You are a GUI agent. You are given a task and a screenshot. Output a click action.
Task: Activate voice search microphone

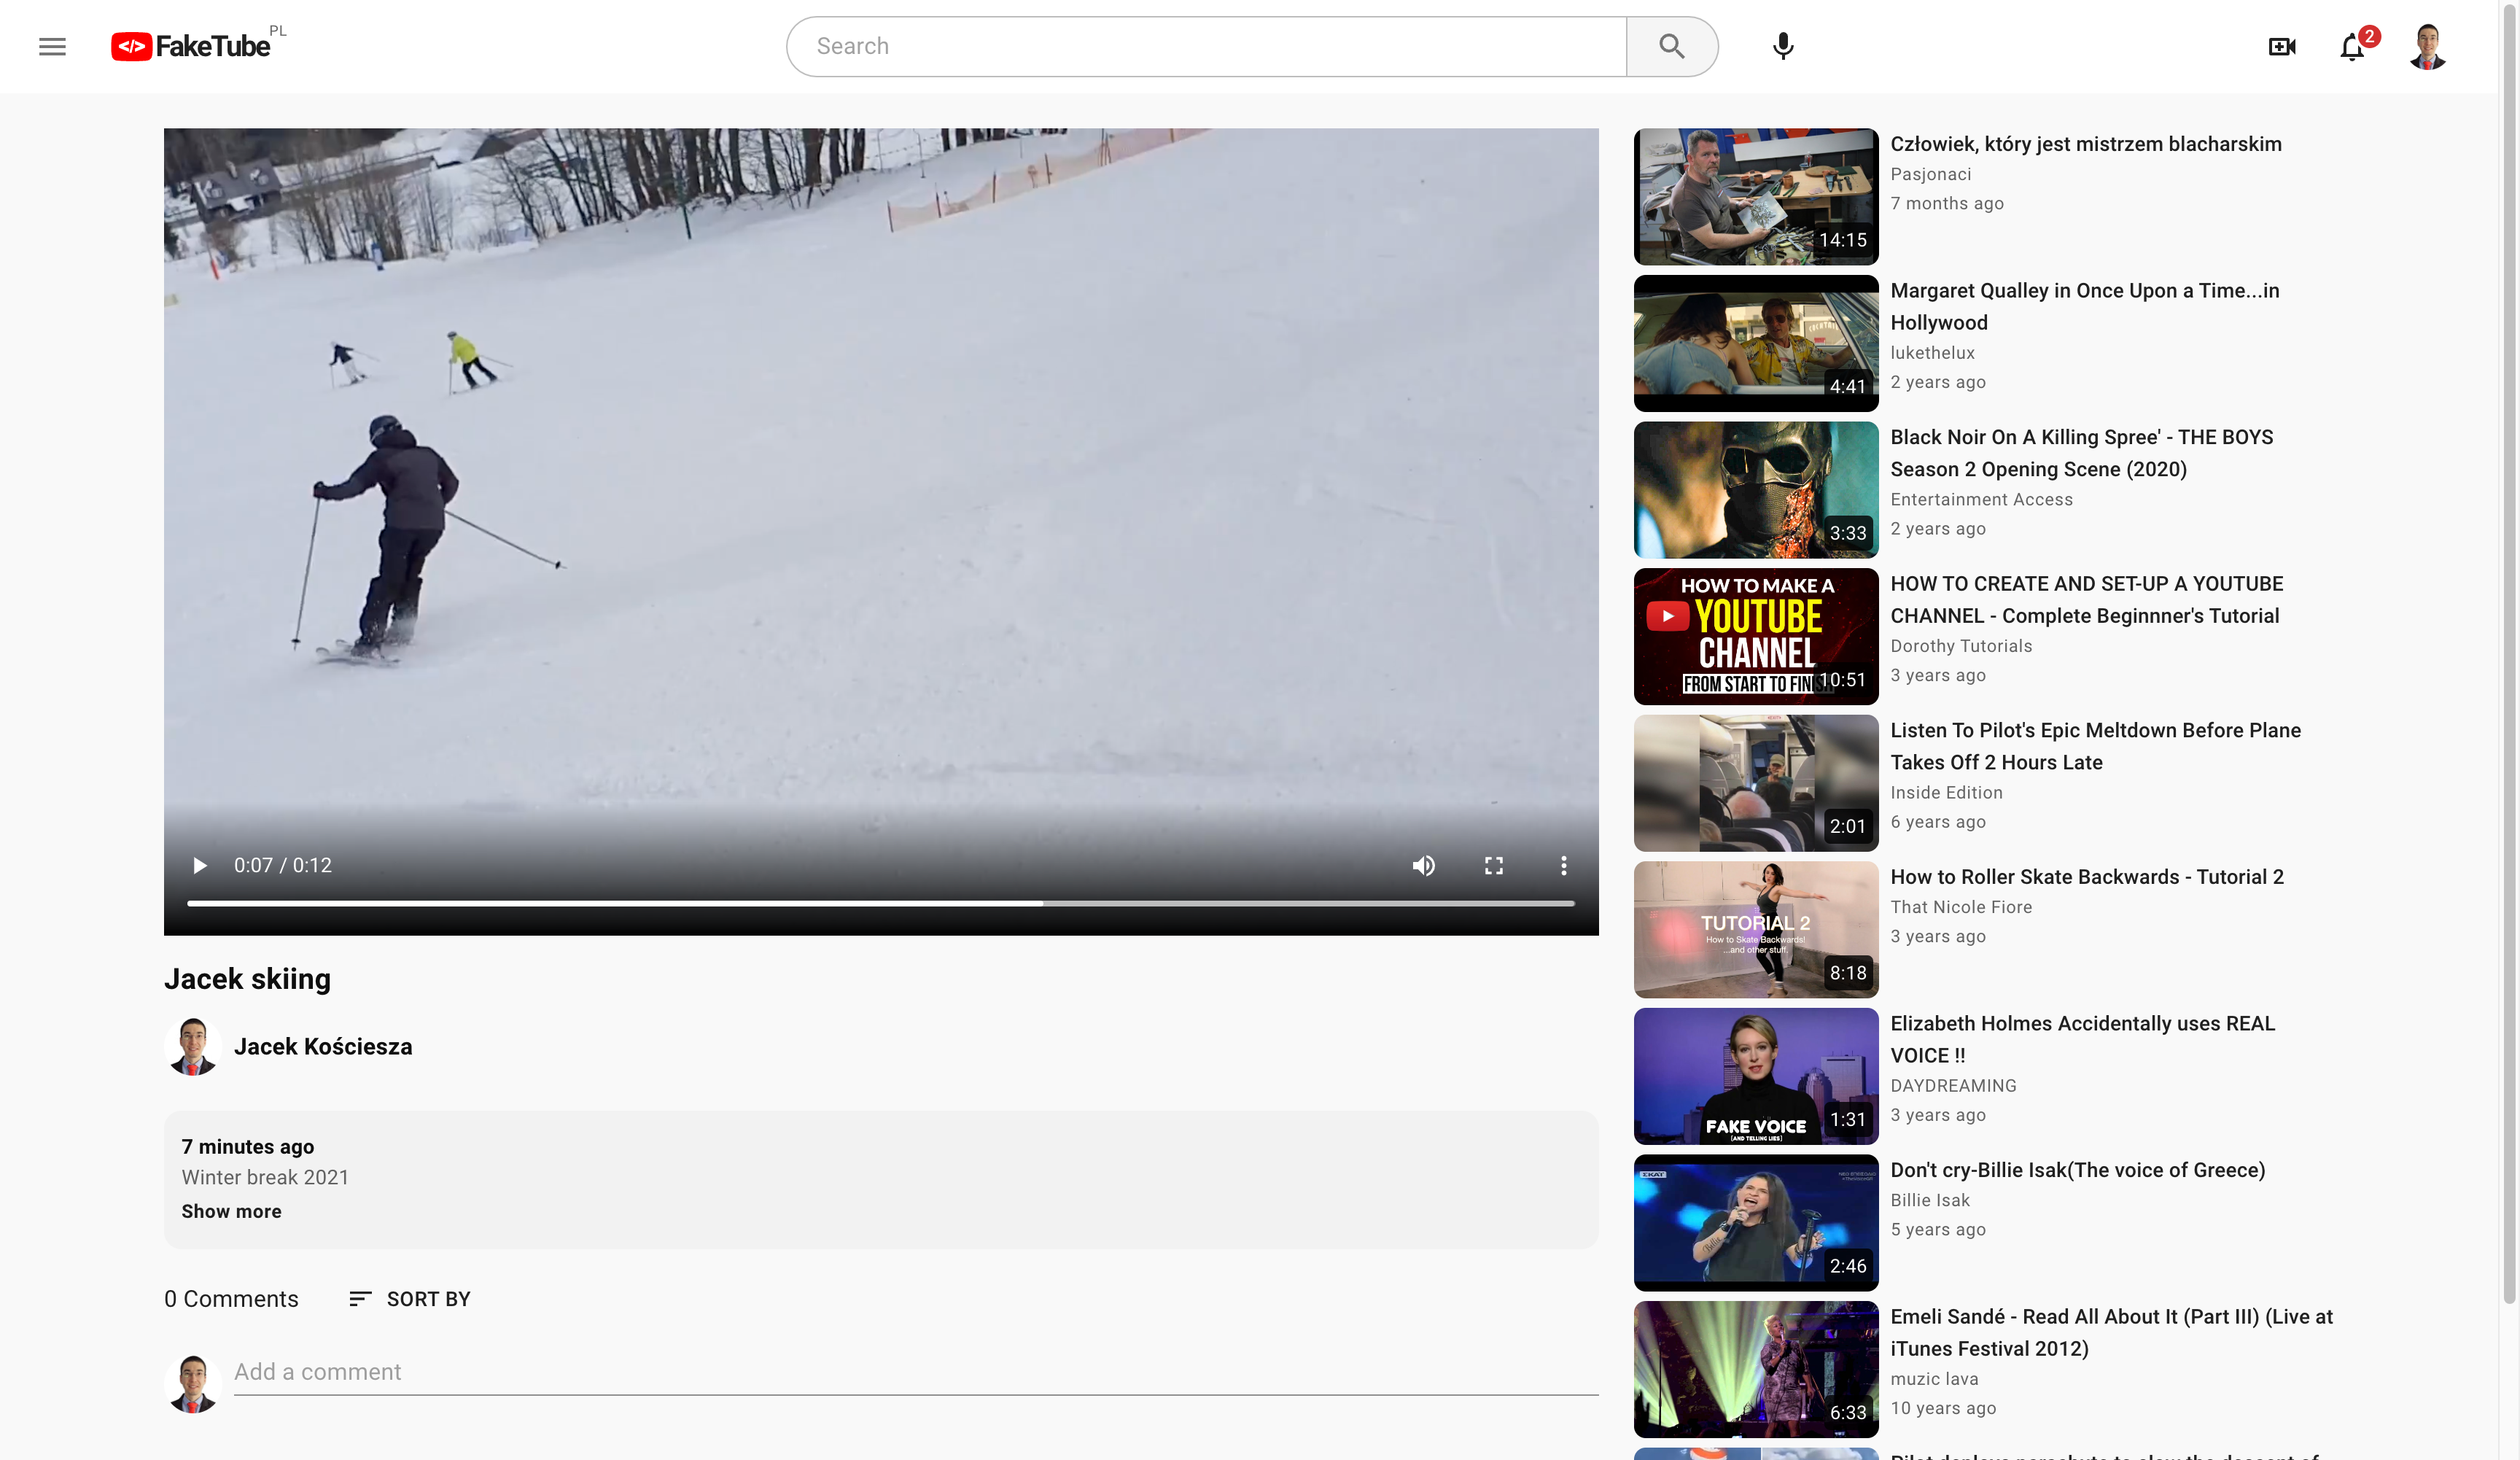(x=1782, y=46)
